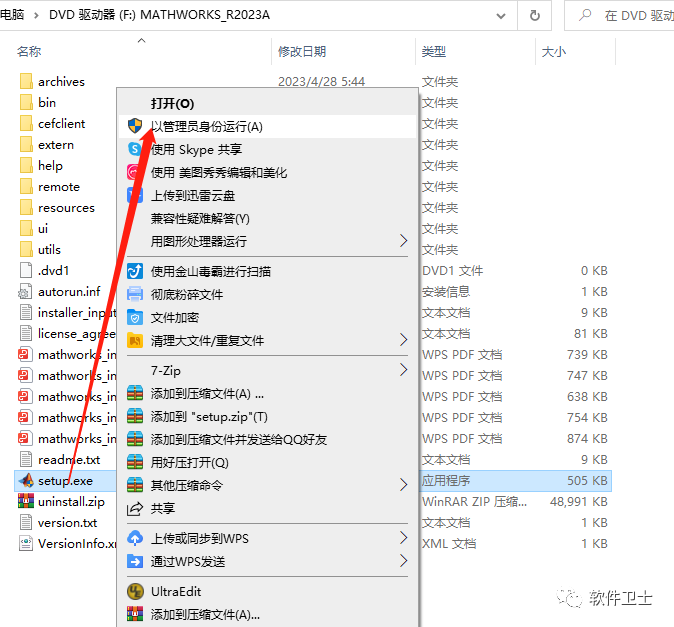Click the icon beside 用好压打开(Q)
This screenshot has width=674, height=627.
pyautogui.click(x=135, y=462)
